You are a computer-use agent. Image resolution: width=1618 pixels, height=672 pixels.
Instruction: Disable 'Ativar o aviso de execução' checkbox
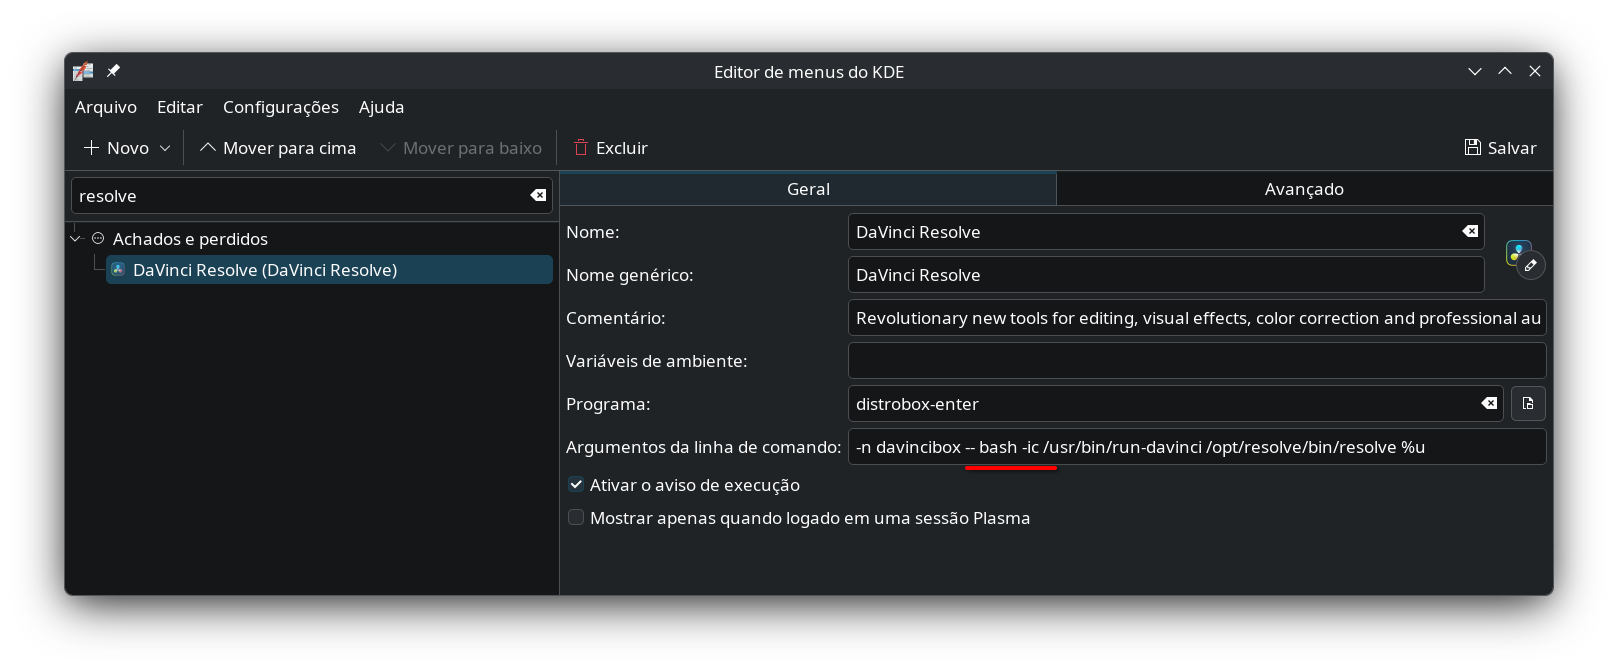pos(576,485)
